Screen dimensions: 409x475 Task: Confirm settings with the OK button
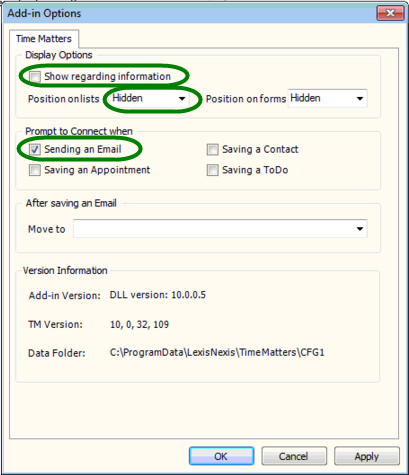tap(221, 456)
